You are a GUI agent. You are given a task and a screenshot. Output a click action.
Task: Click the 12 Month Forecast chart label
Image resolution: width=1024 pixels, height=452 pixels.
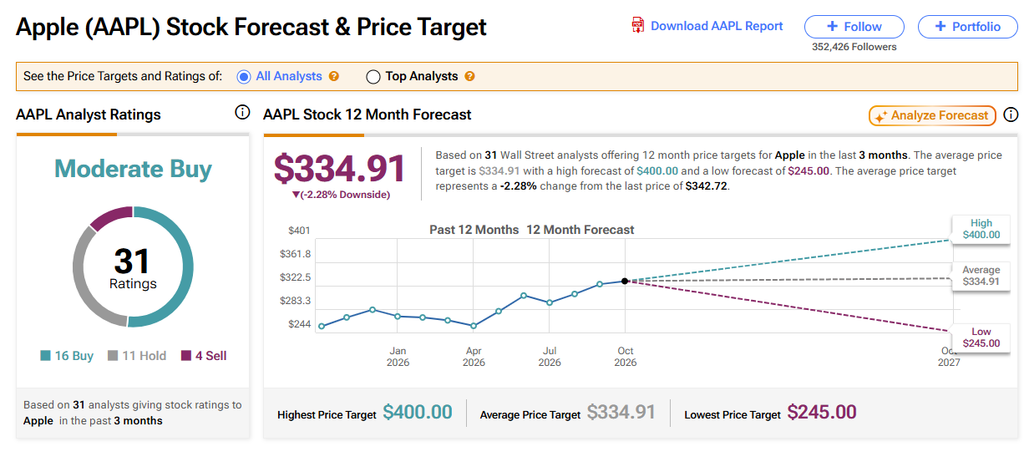(x=581, y=230)
